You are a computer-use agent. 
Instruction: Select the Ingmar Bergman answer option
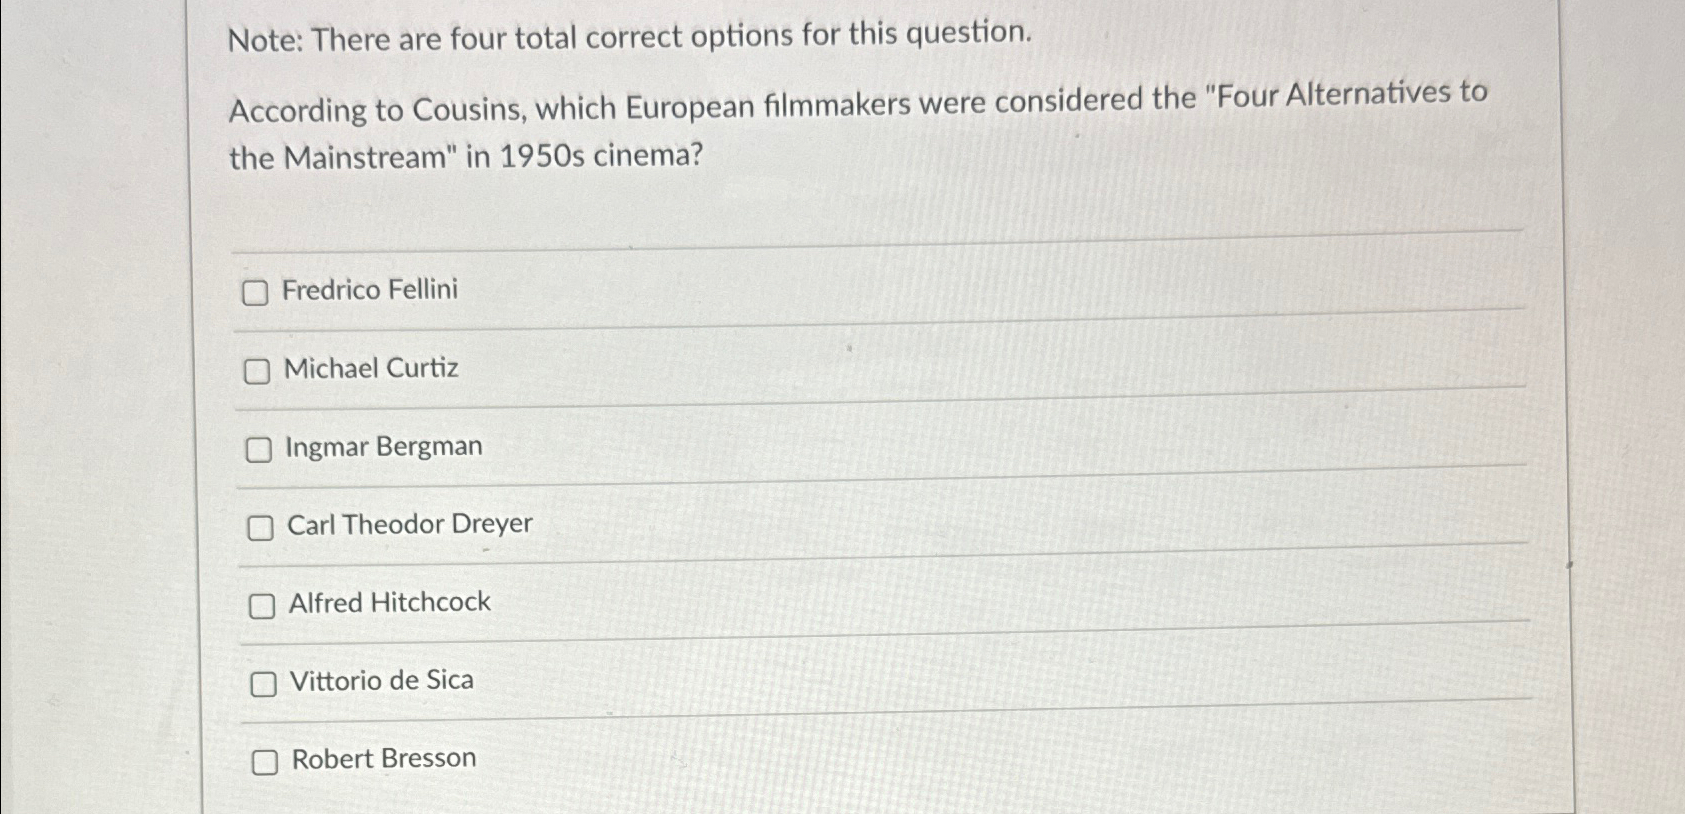click(x=383, y=447)
